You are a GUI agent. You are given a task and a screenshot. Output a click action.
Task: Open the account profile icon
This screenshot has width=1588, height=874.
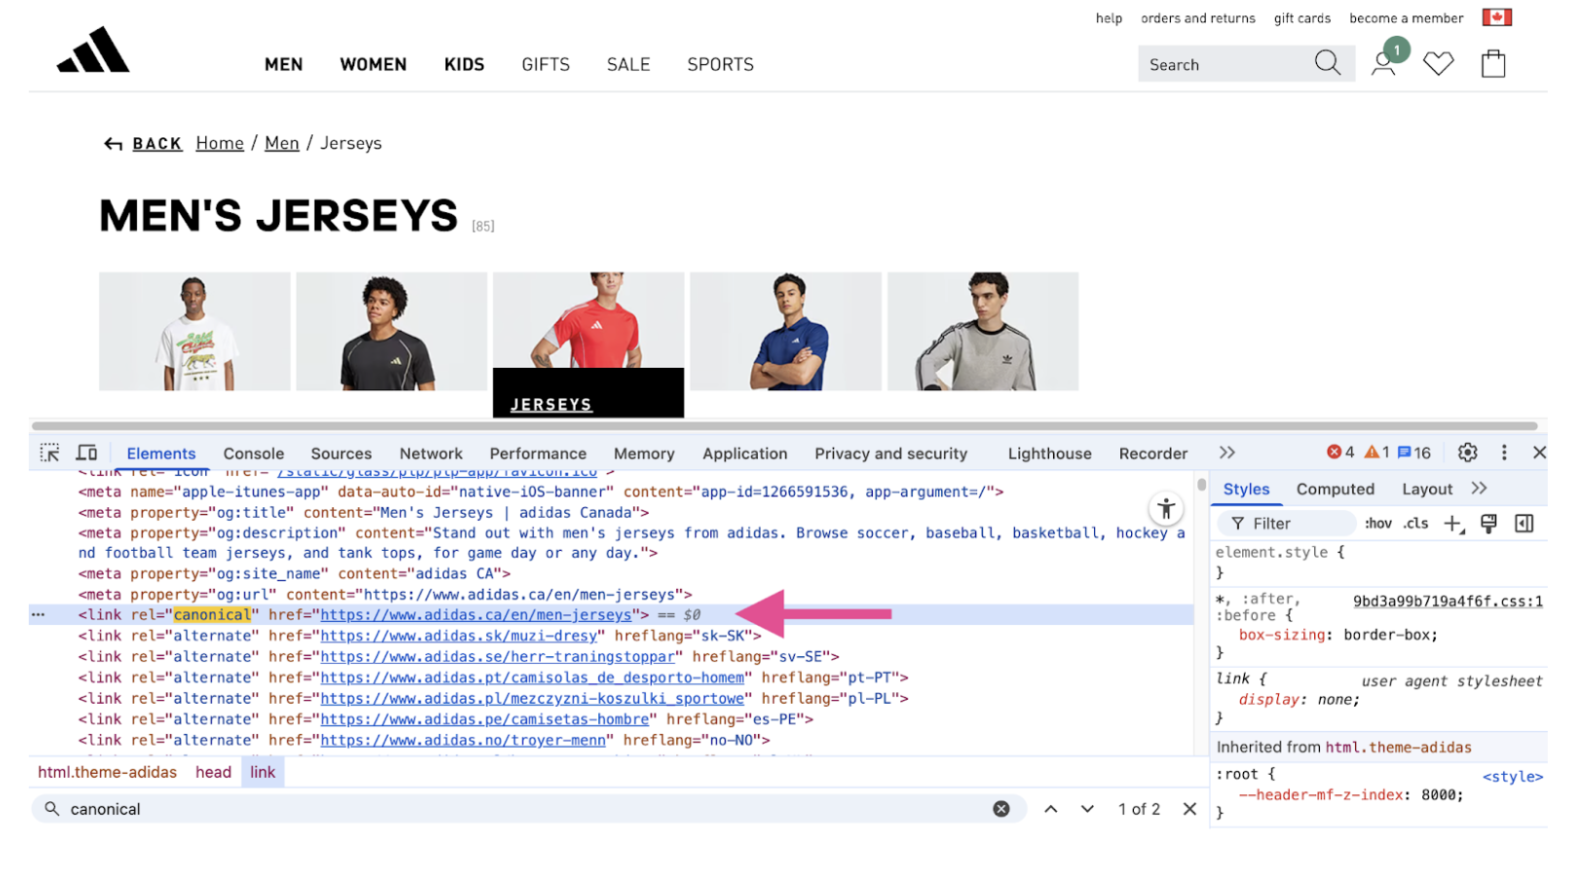(1383, 64)
